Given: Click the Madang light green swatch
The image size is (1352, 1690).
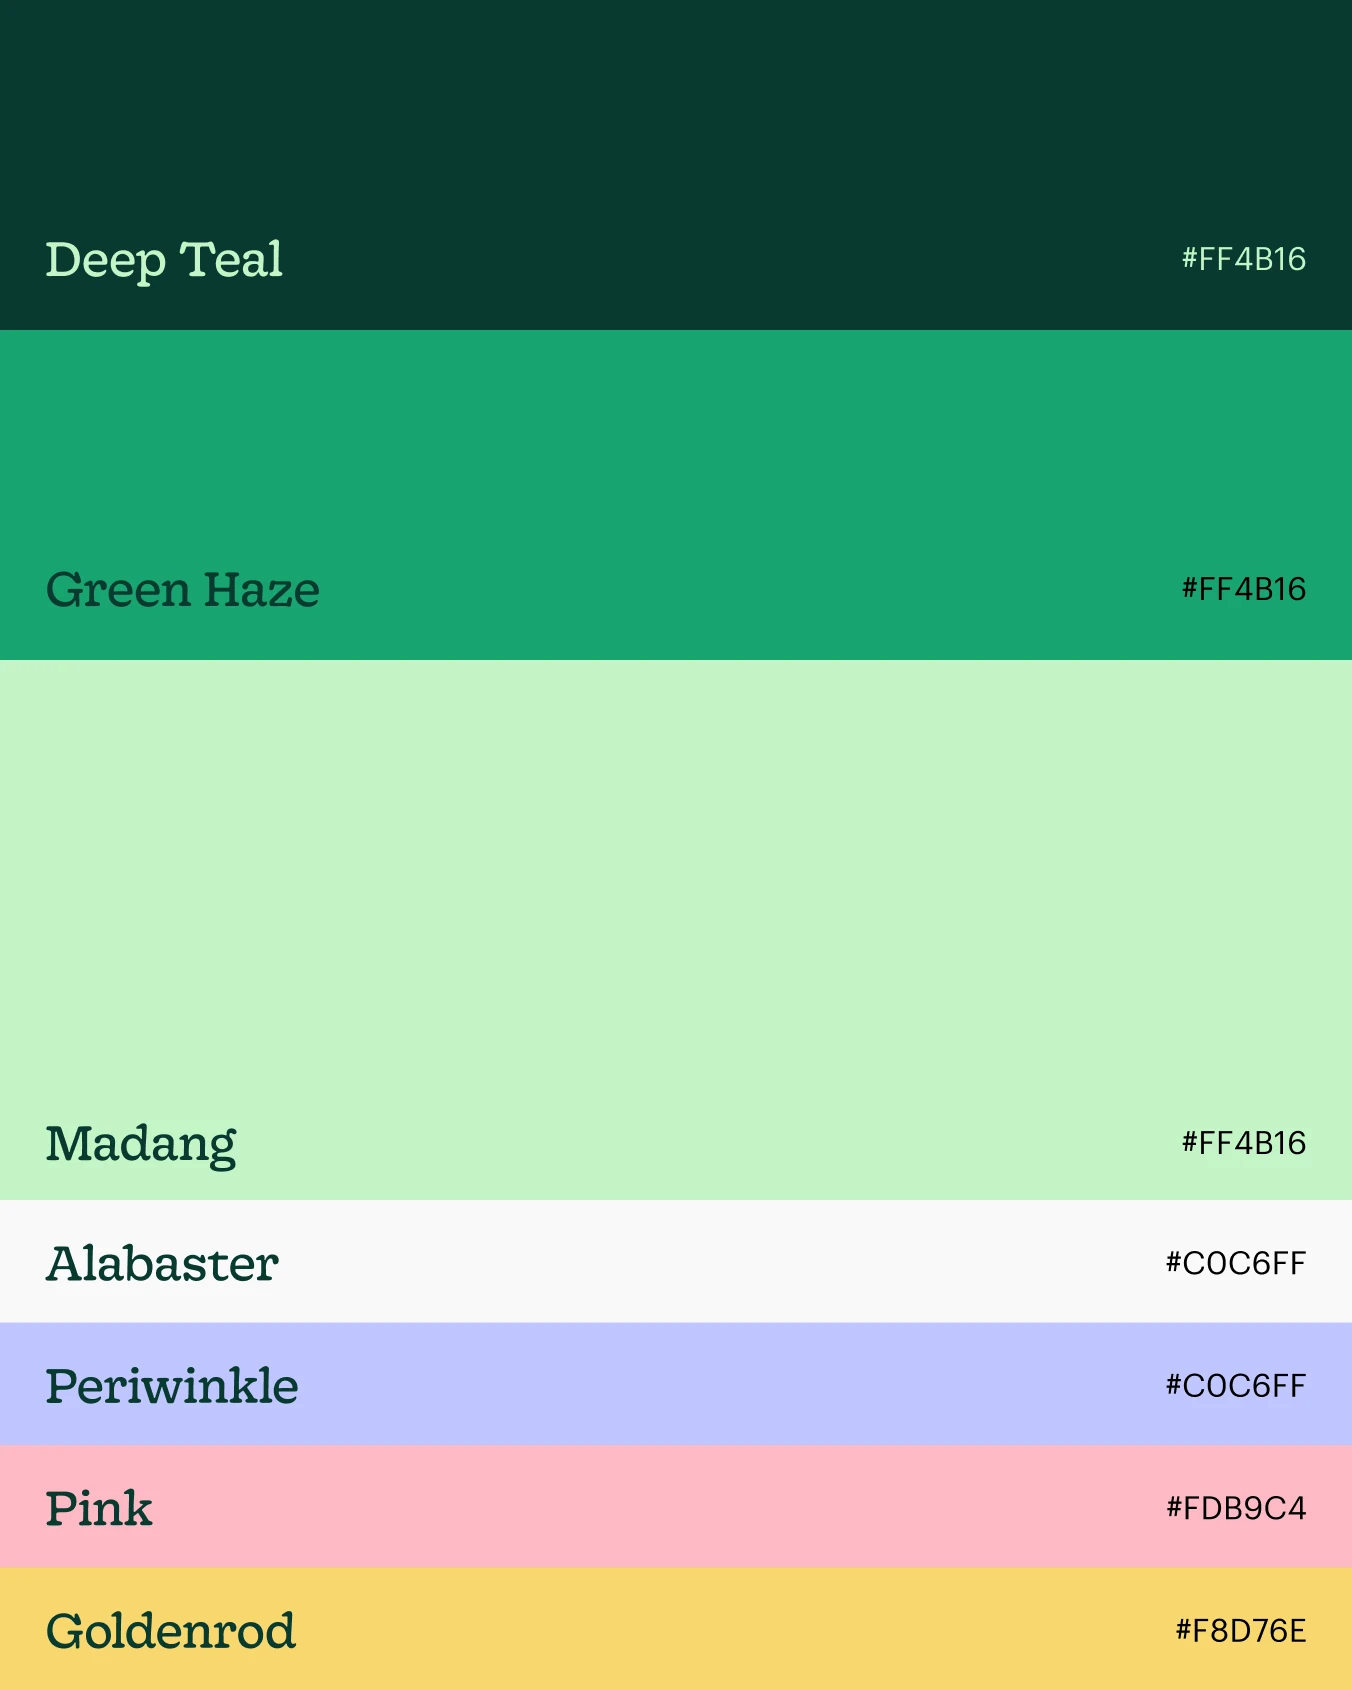Looking at the screenshot, I should (x=676, y=930).
